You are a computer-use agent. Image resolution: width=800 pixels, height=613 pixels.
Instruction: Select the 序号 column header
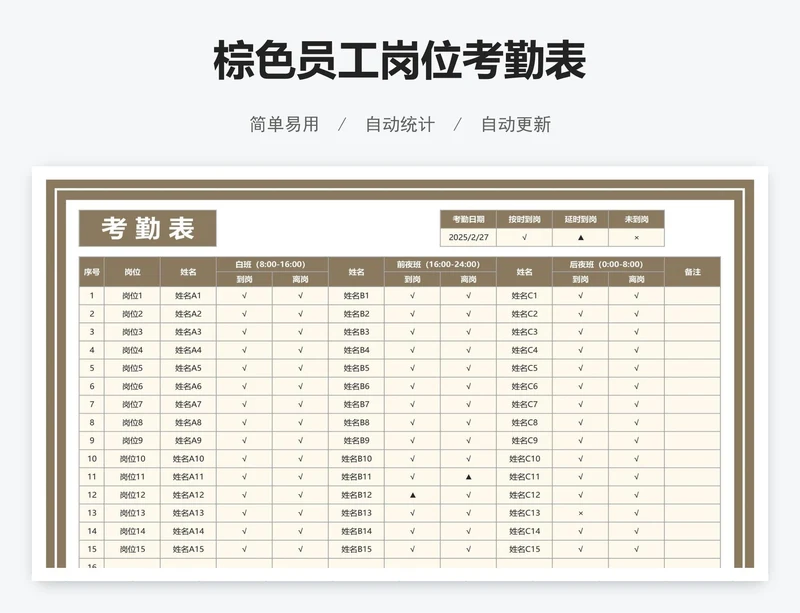92,272
